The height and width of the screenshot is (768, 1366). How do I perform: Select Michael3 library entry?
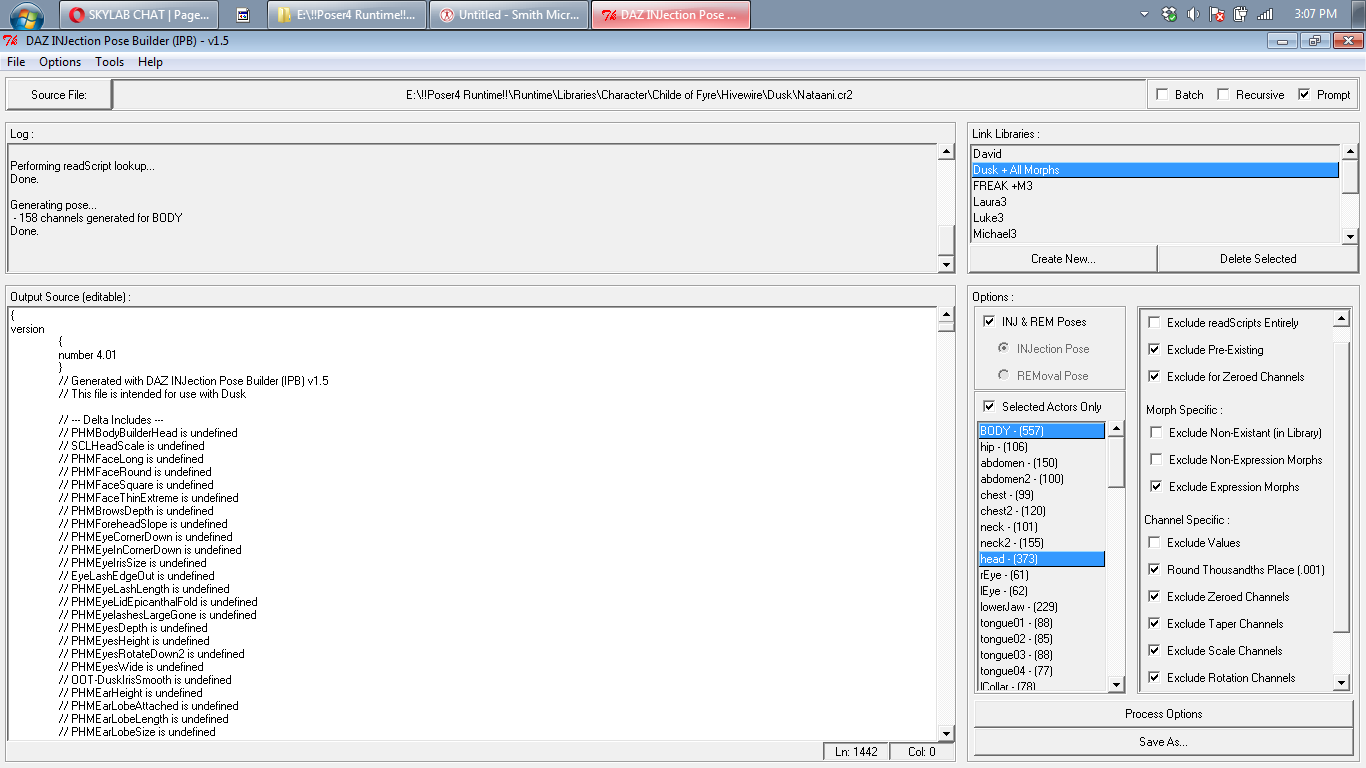(1155, 234)
